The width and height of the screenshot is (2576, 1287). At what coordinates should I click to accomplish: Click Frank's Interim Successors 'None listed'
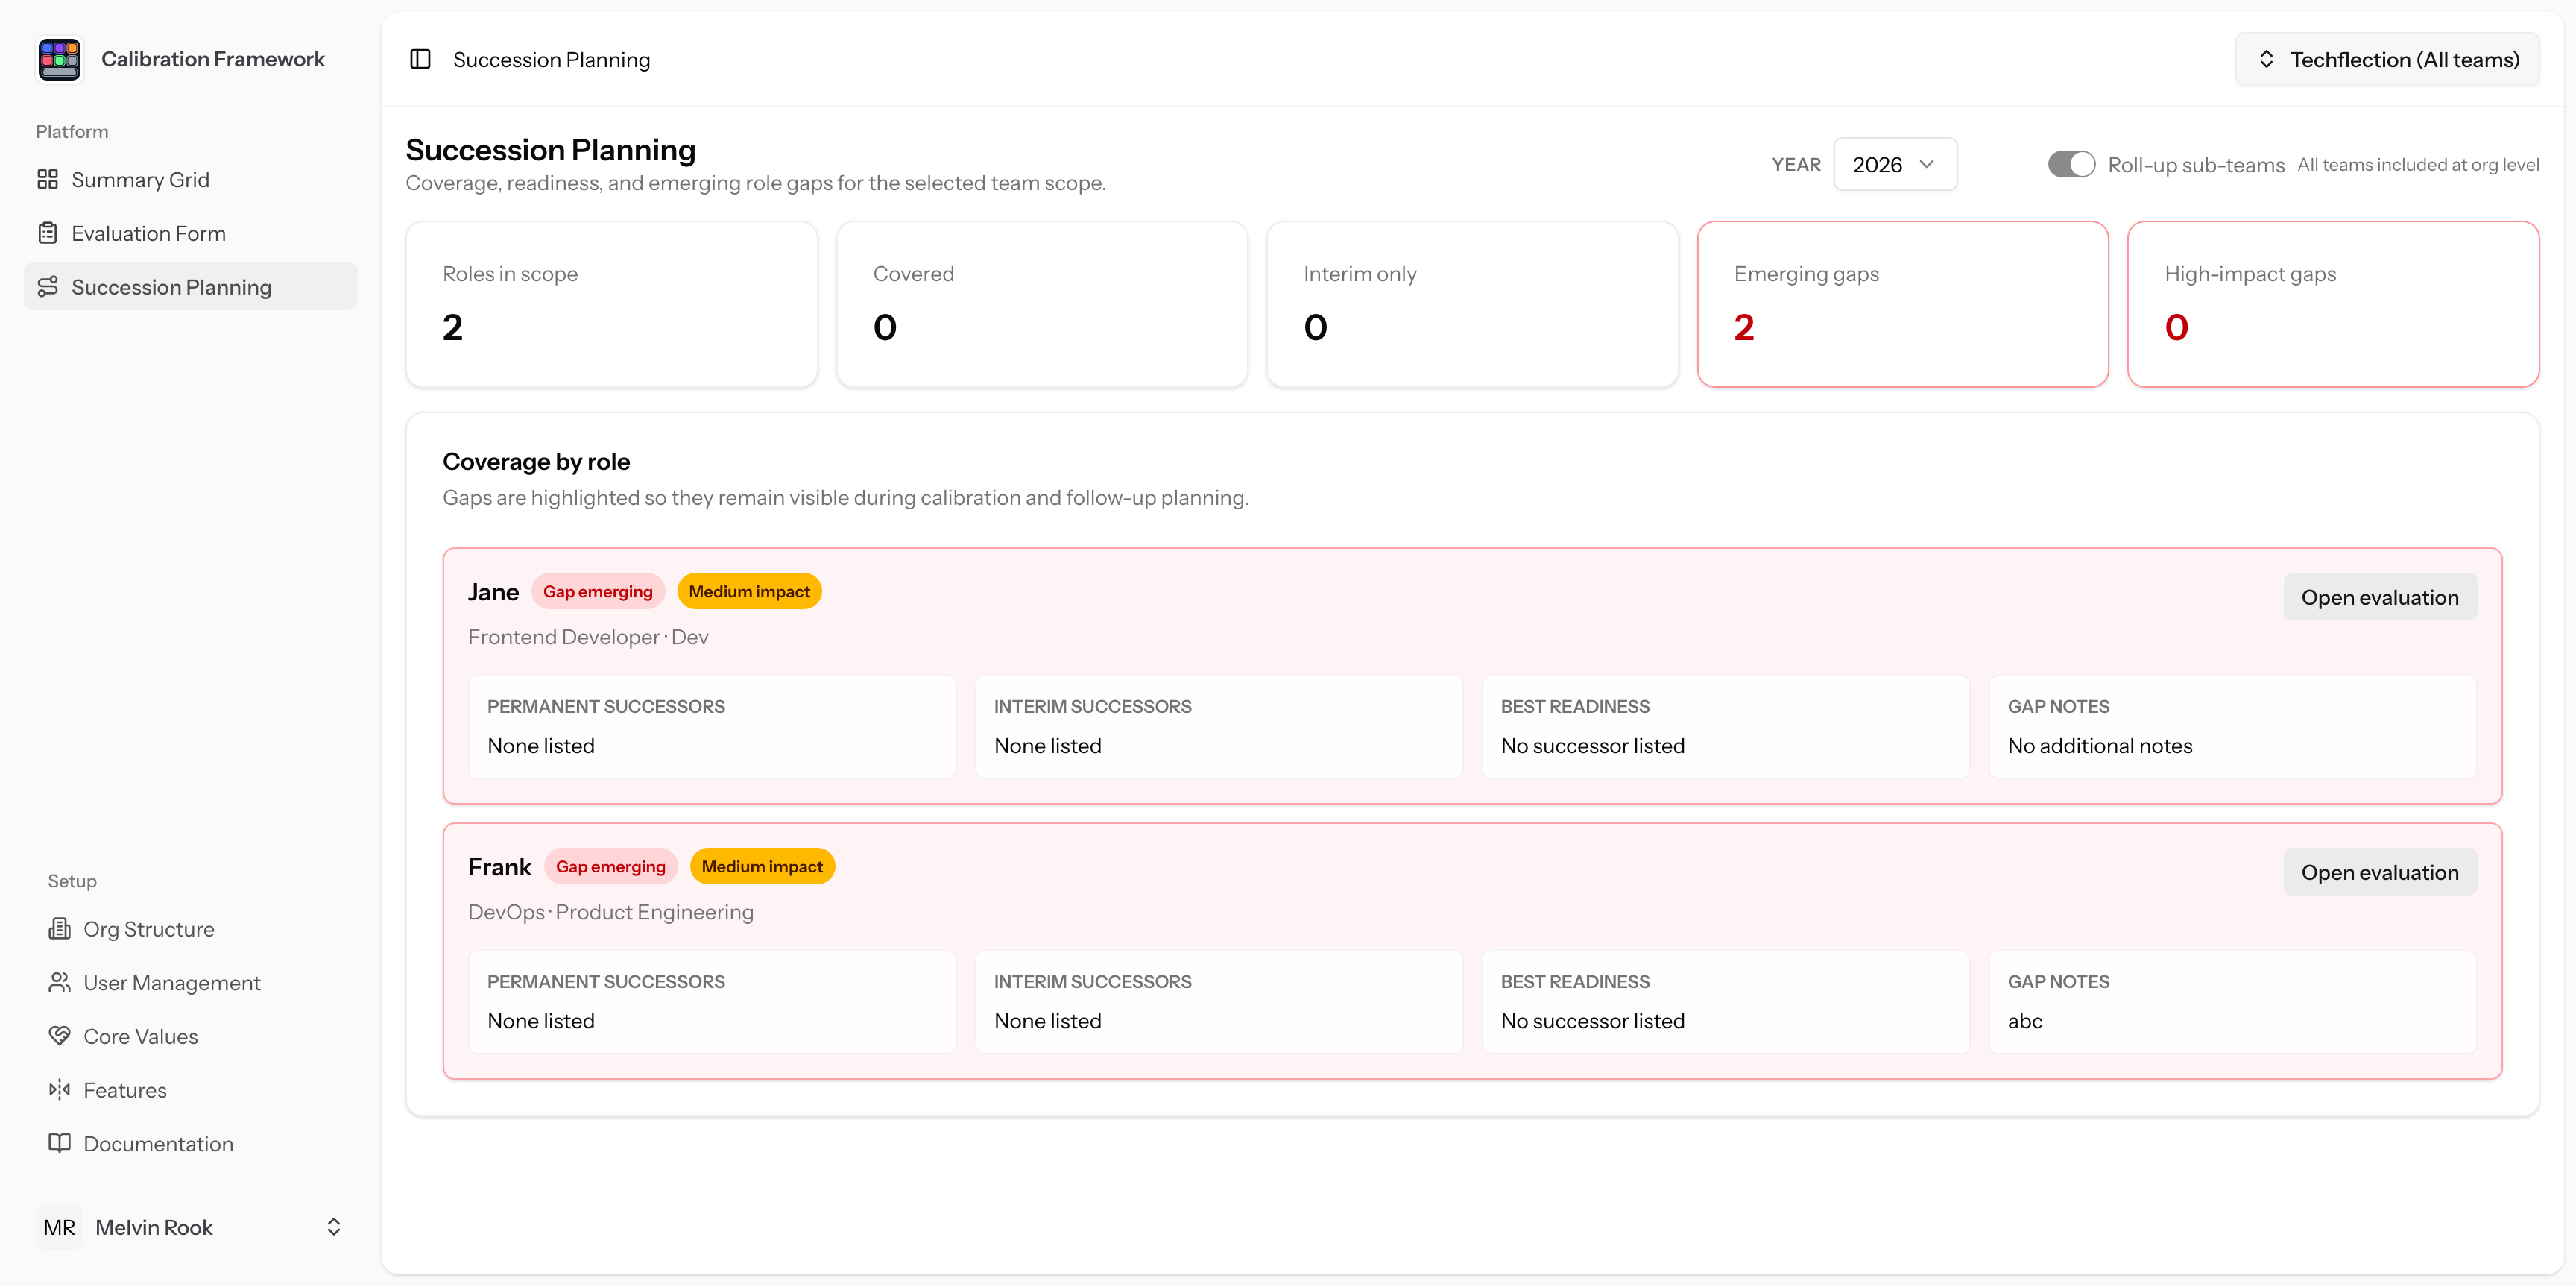point(1048,1021)
